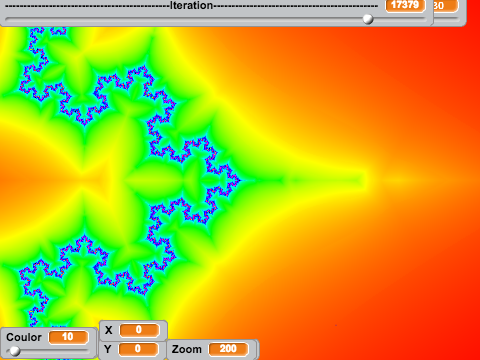The image size is (480, 360).
Task: Click the Zoom value 200 readout
Action: pos(228,349)
